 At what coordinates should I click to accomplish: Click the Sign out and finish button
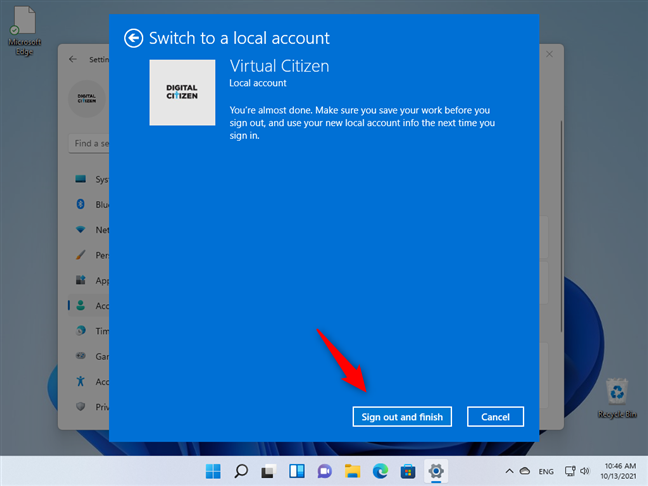(402, 417)
